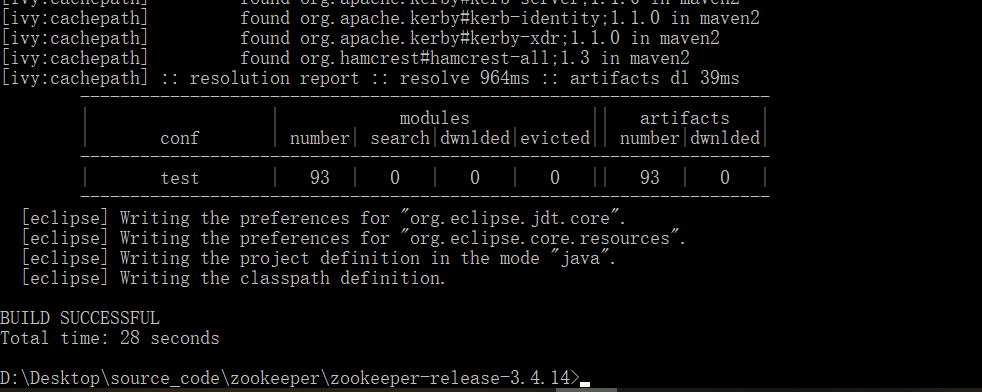Click "dwnlded" header under modules

click(x=475, y=138)
